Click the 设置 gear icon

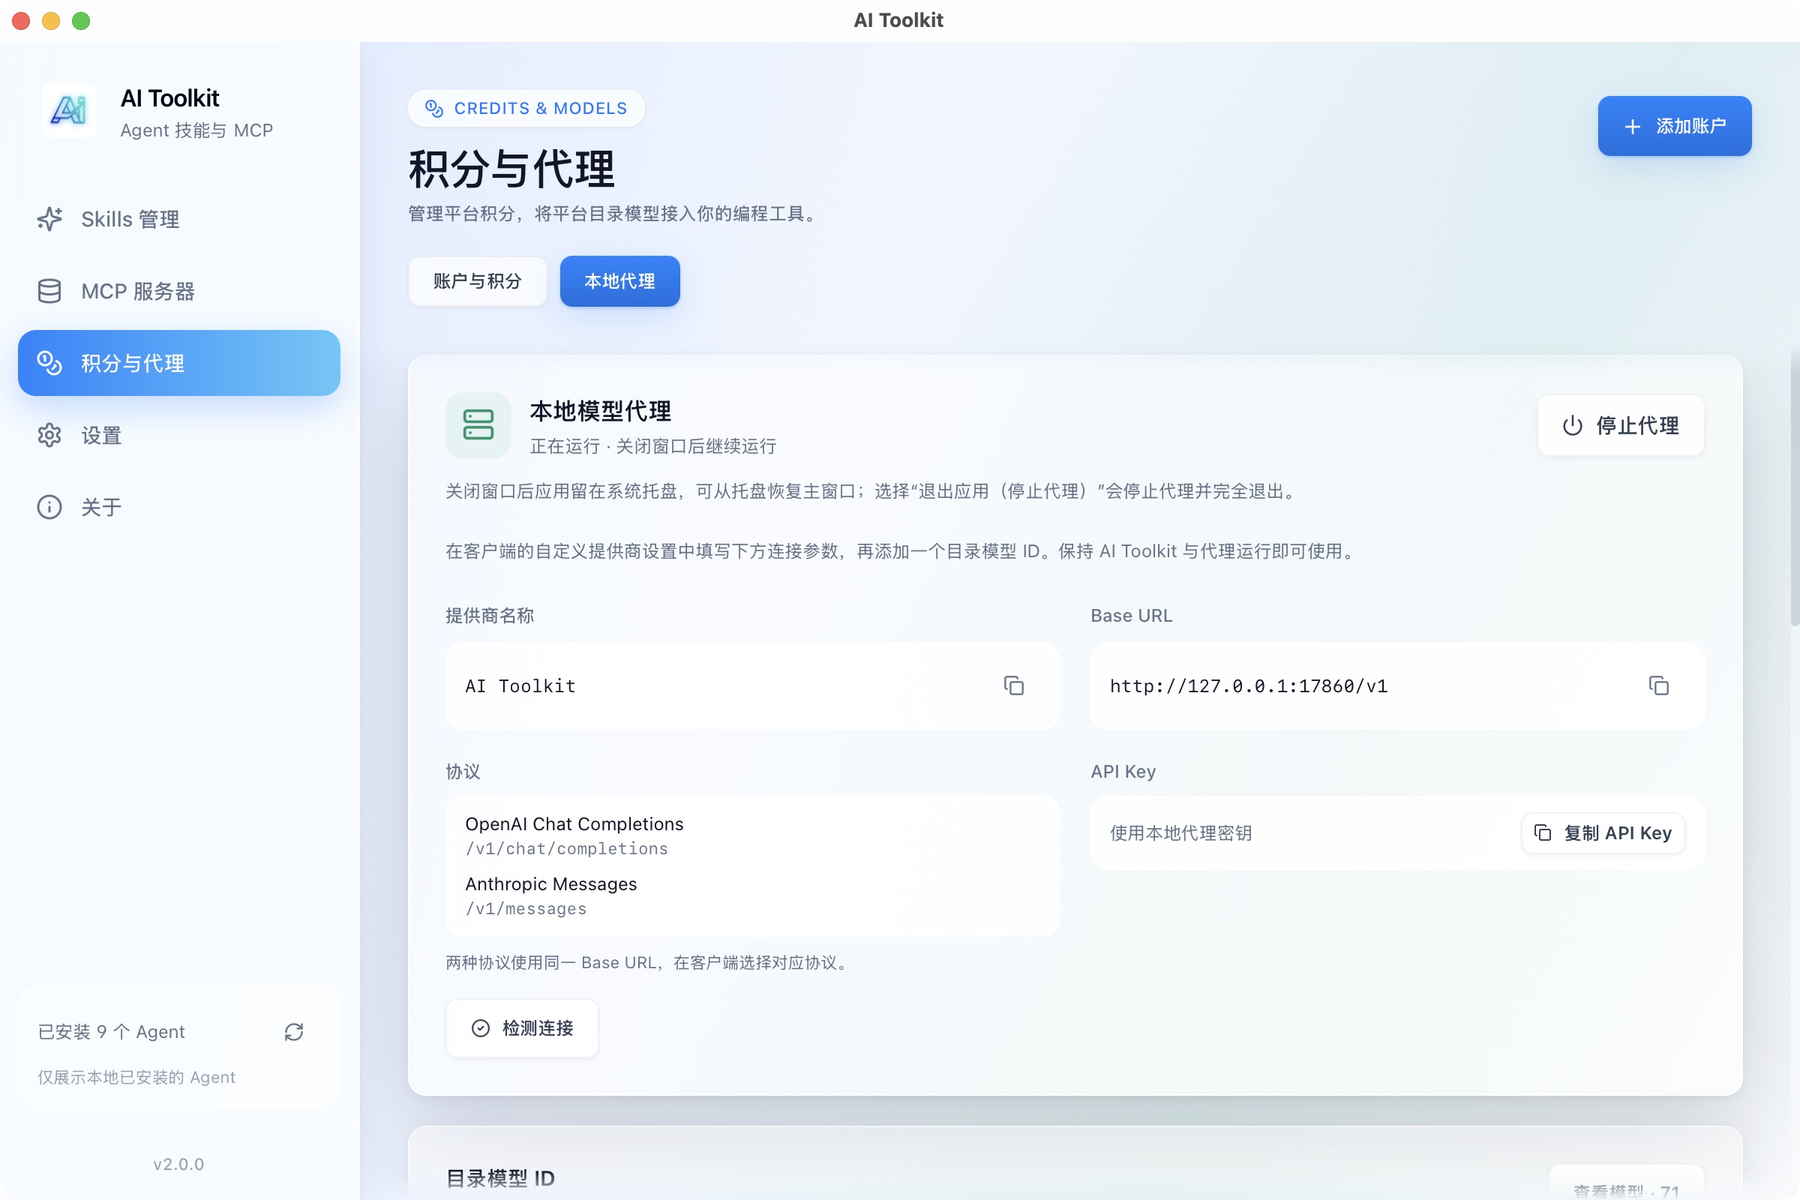point(49,435)
